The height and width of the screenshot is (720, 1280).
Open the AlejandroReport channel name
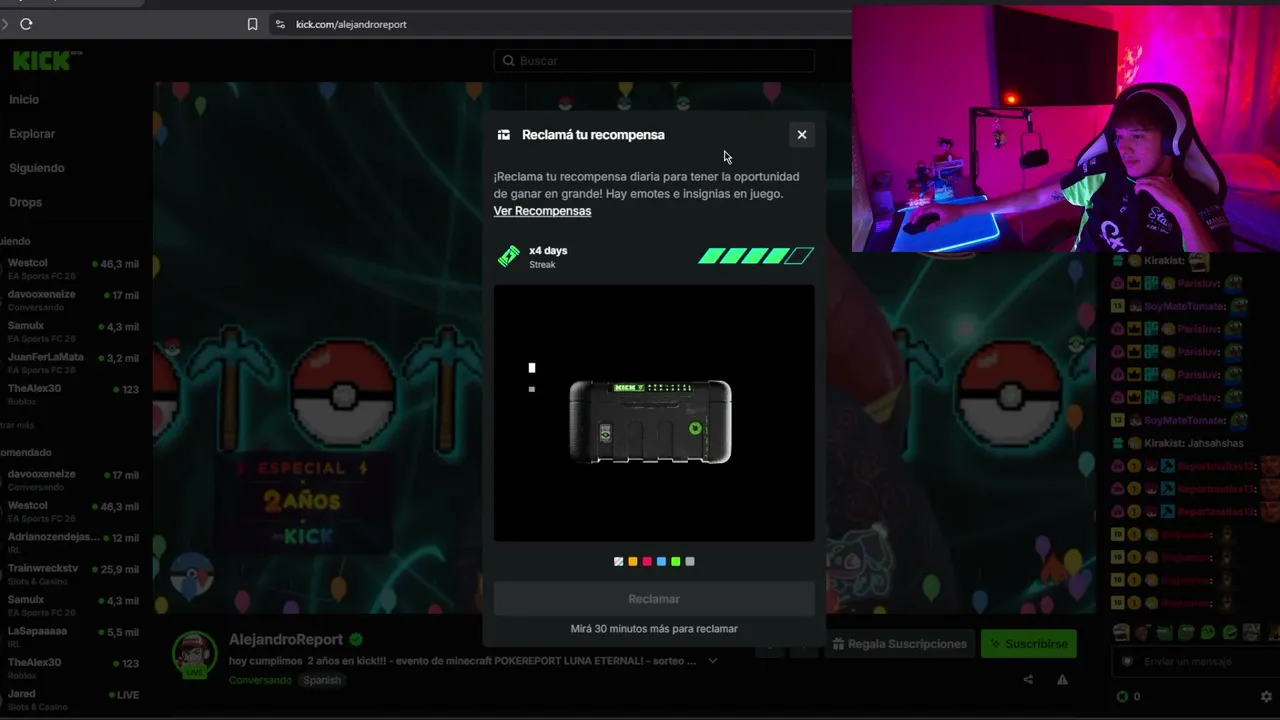tap(286, 640)
